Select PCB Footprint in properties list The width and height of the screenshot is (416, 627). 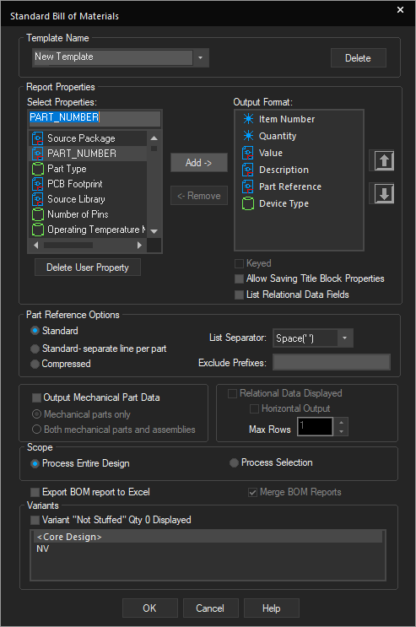(88, 184)
